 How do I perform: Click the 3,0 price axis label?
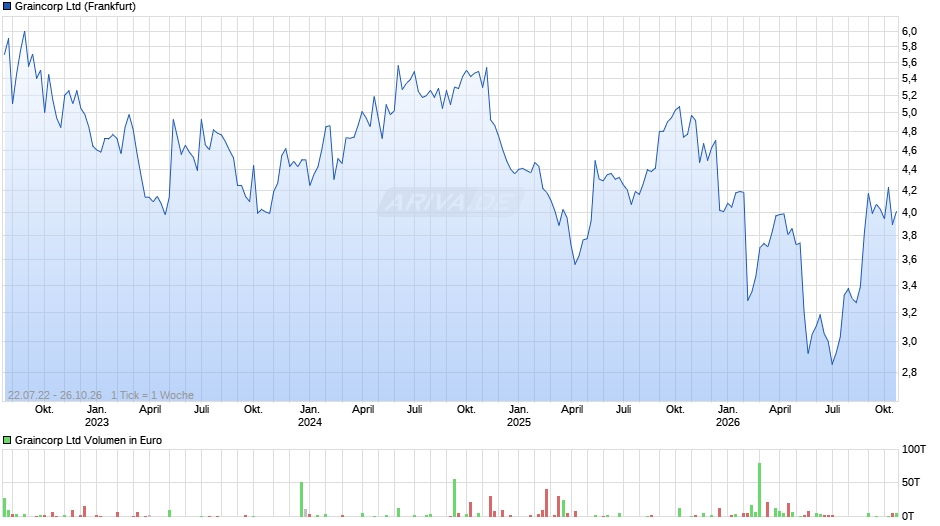click(909, 341)
